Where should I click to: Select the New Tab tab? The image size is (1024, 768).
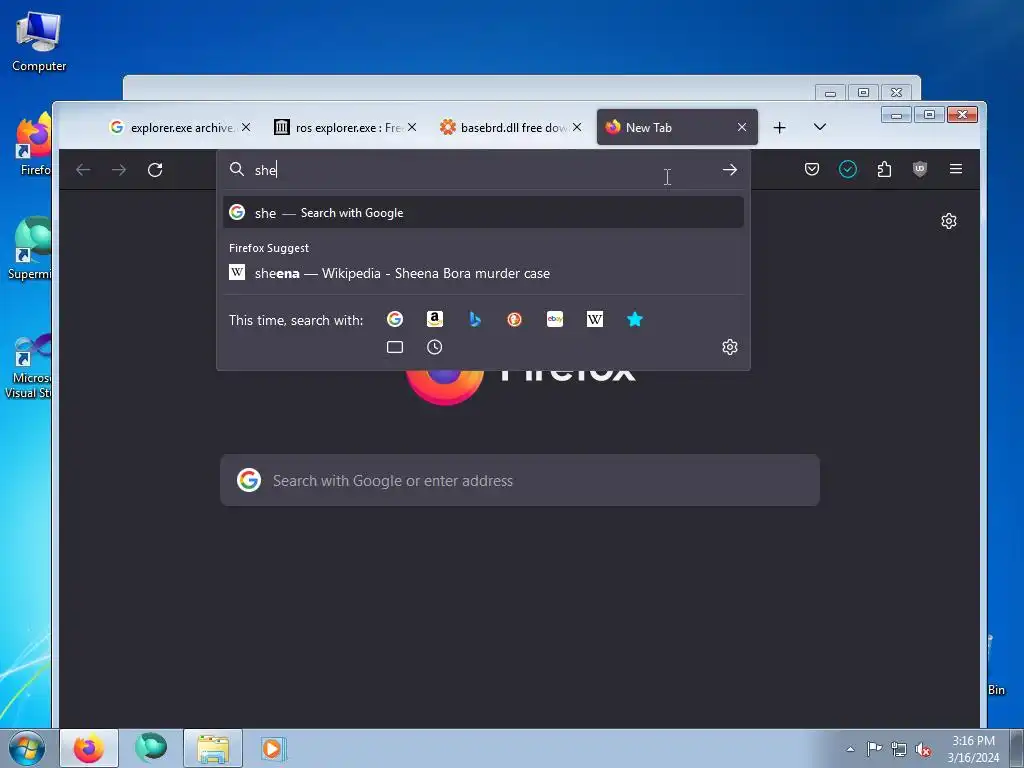(x=677, y=127)
